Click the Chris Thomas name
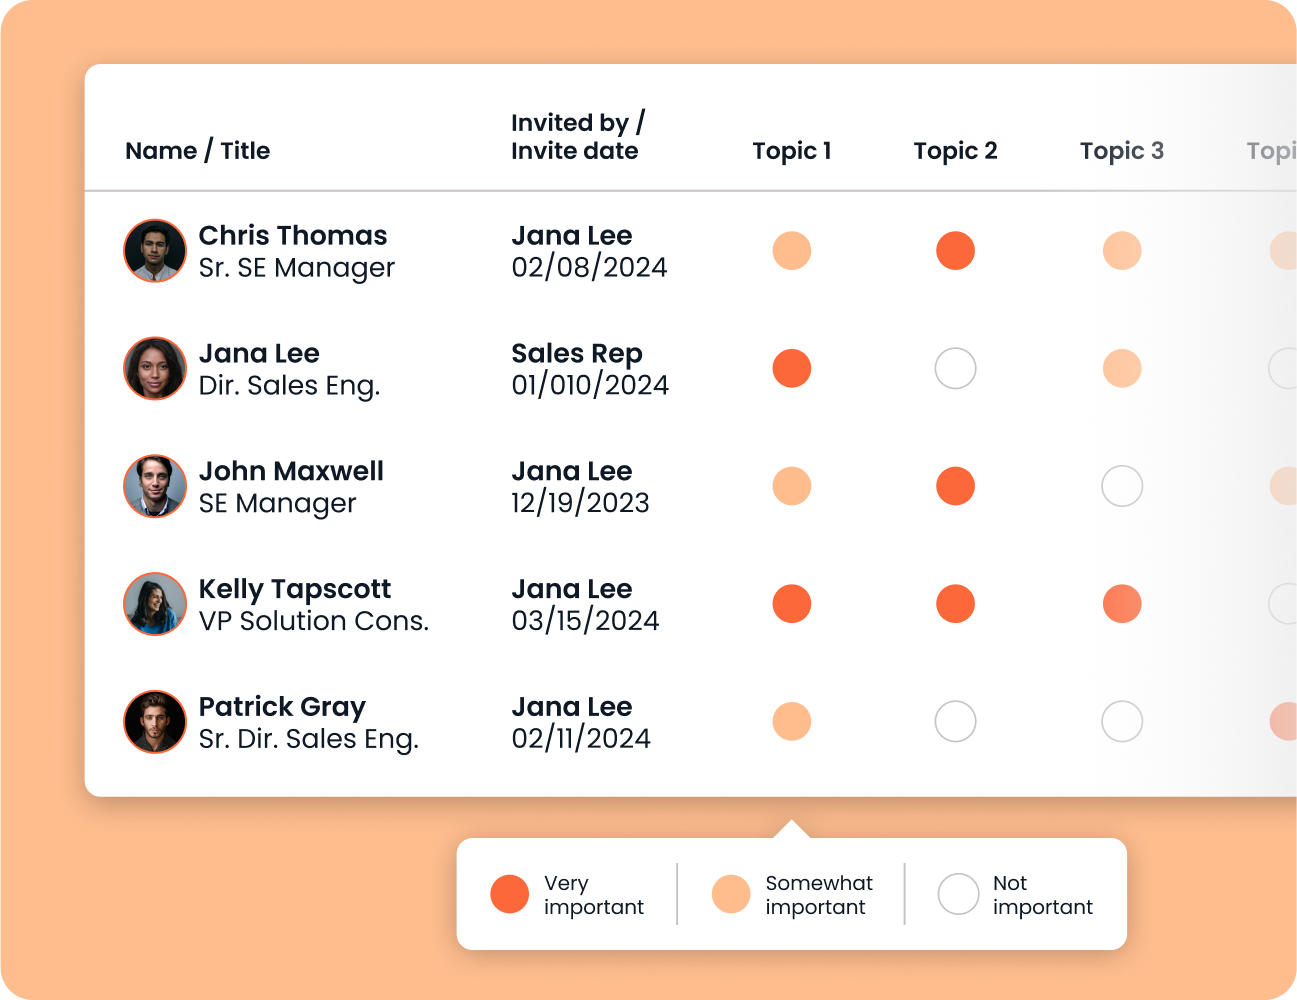The width and height of the screenshot is (1297, 1000). point(293,235)
